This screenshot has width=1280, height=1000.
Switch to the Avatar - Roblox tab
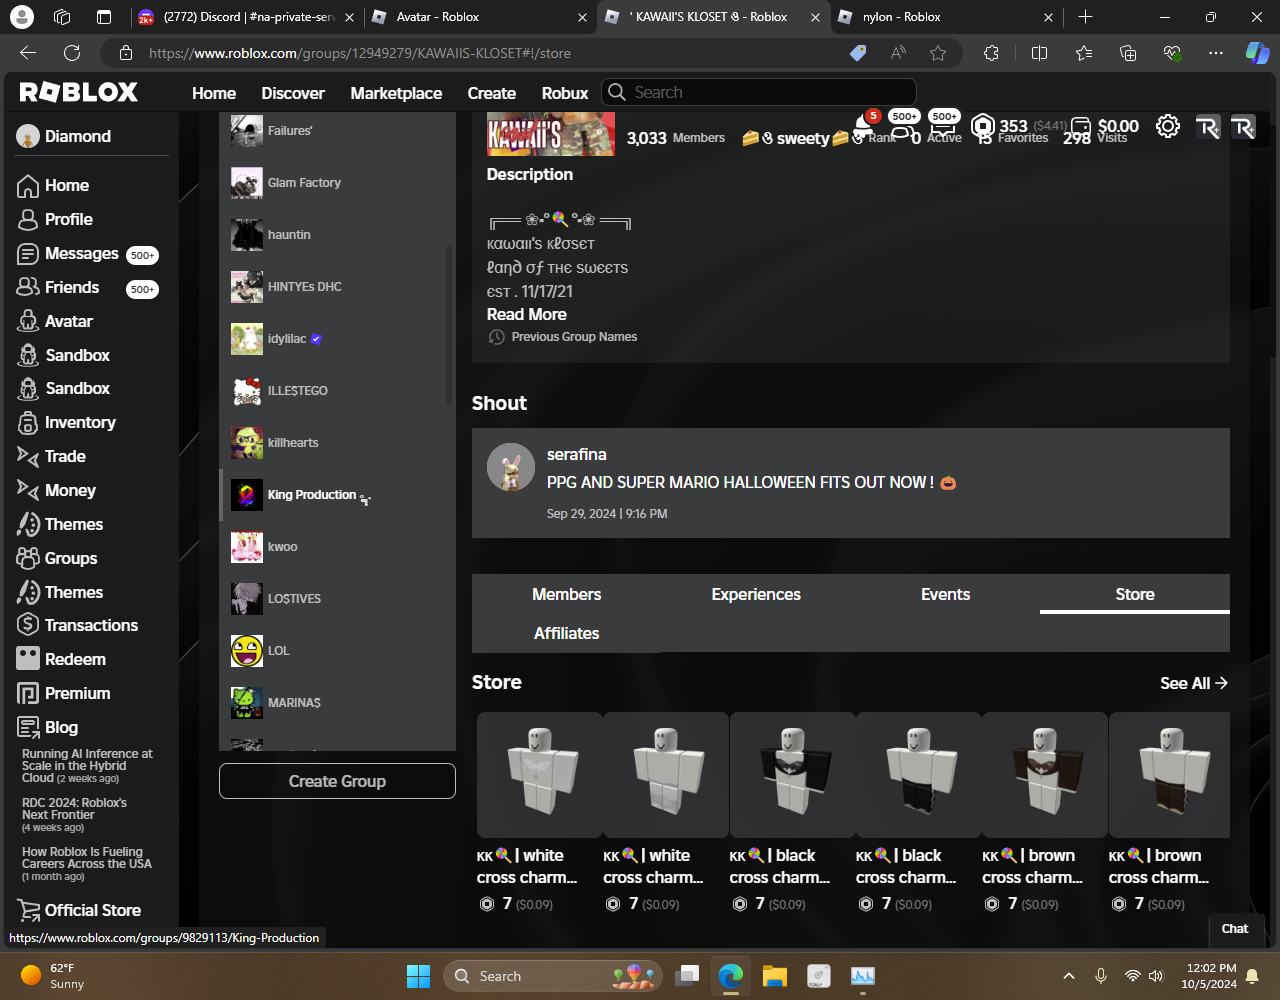480,17
